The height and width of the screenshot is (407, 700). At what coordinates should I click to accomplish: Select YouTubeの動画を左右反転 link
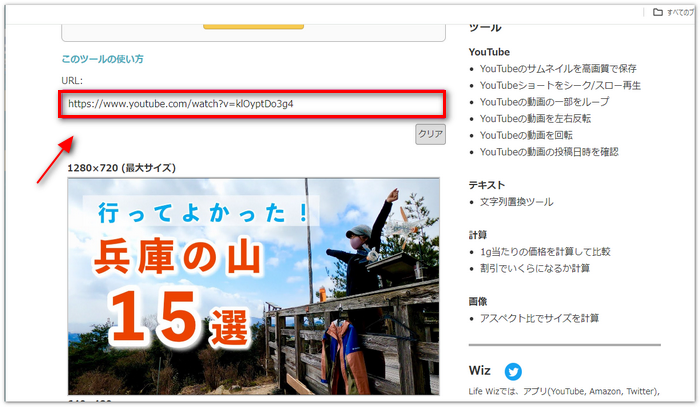(535, 118)
